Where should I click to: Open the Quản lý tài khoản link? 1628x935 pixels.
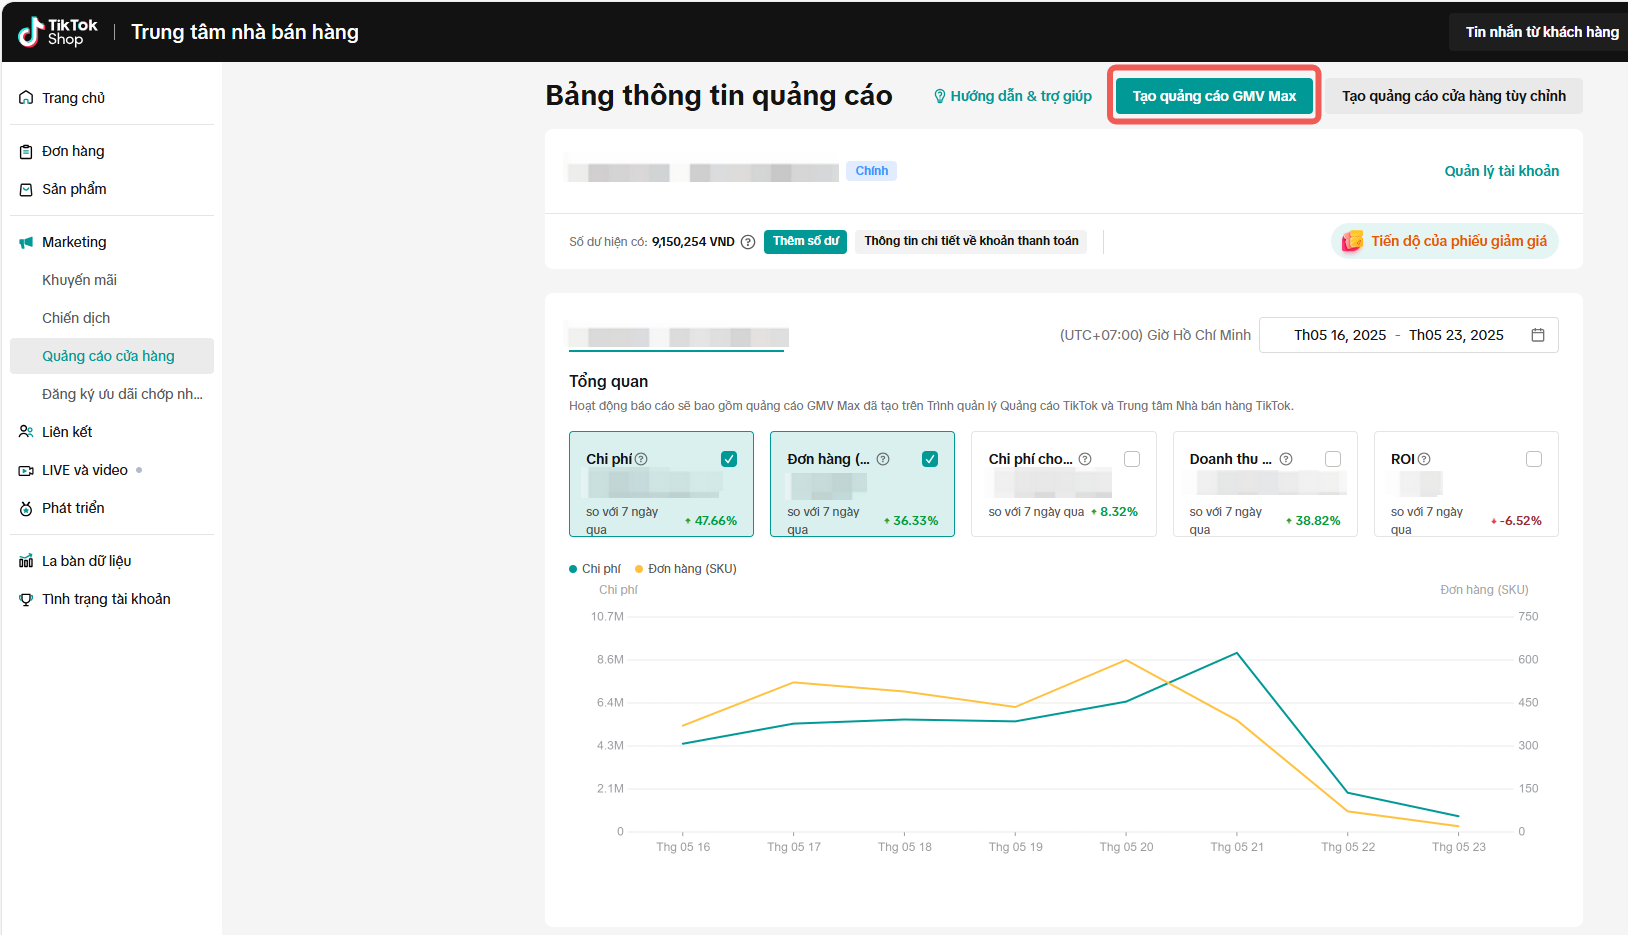tap(1501, 171)
